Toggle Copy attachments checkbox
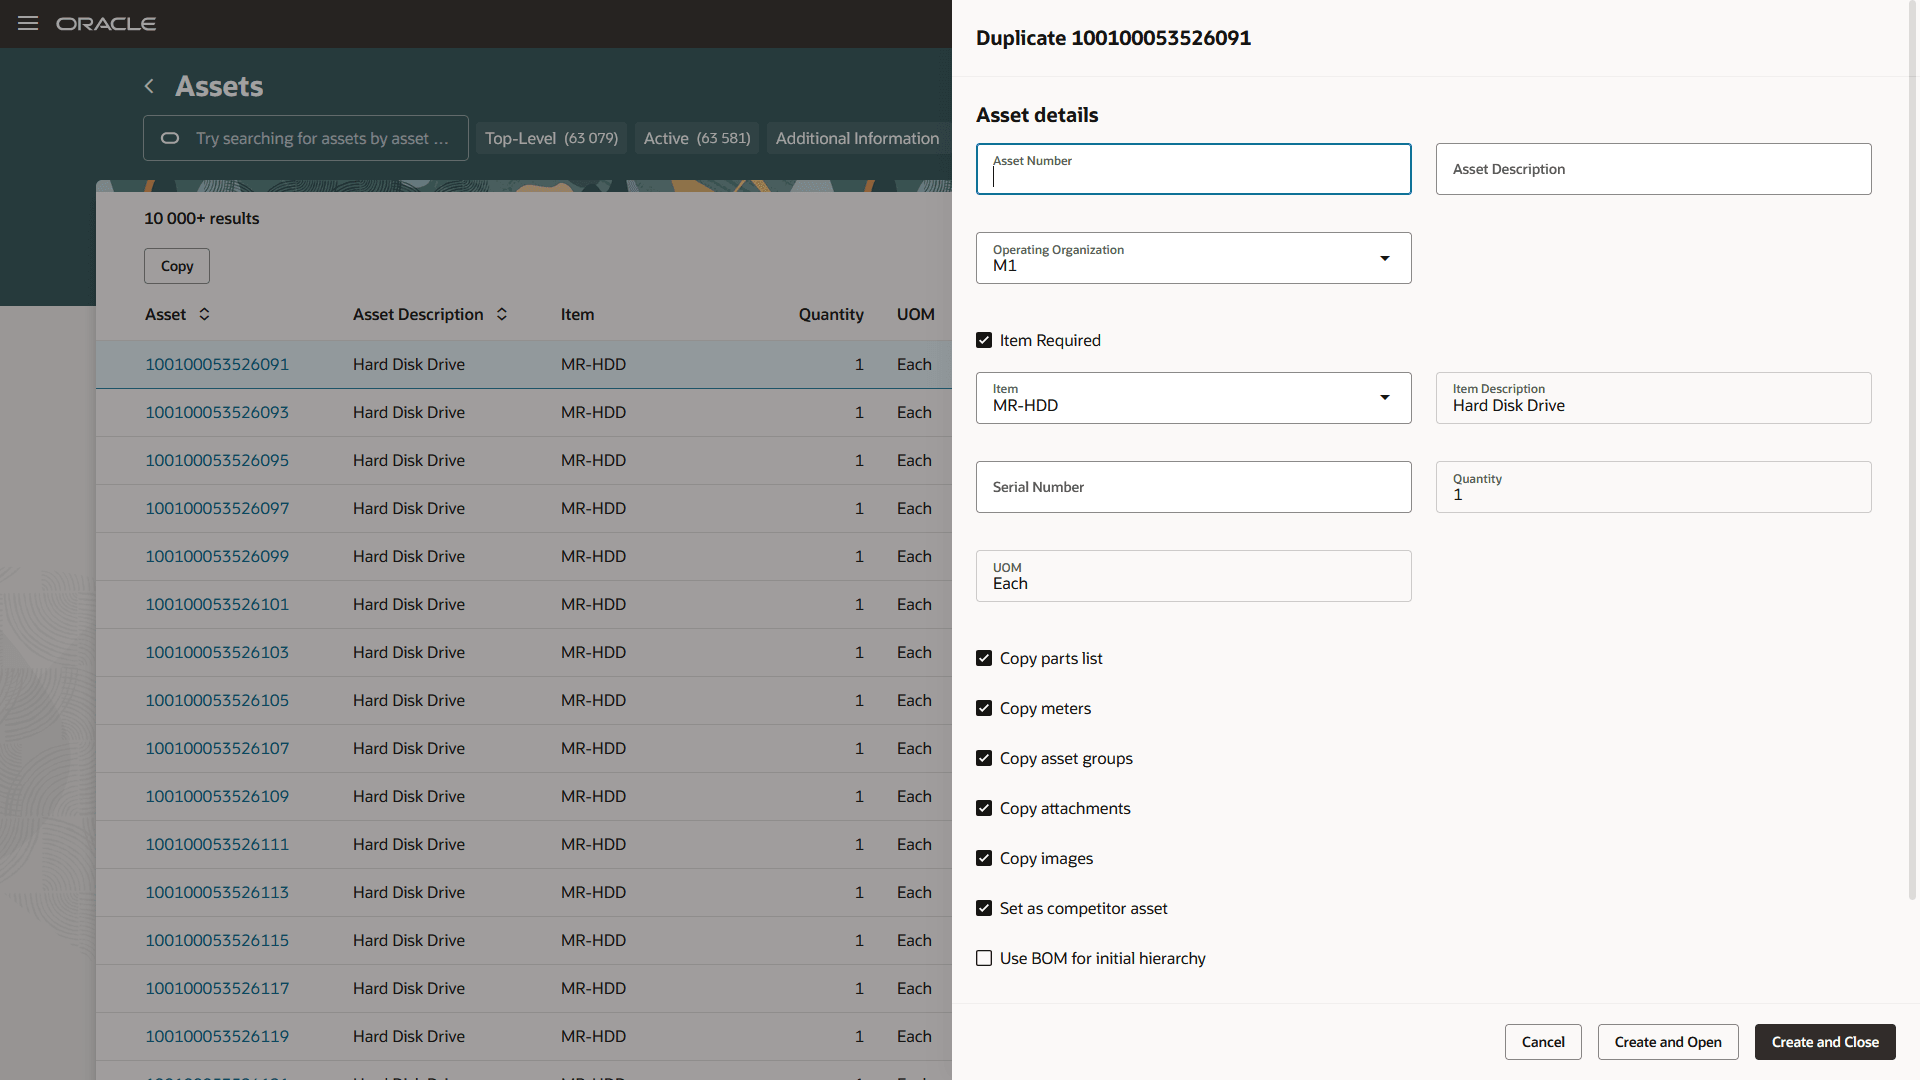Screen dimensions: 1920x1080 pyautogui.click(x=984, y=808)
